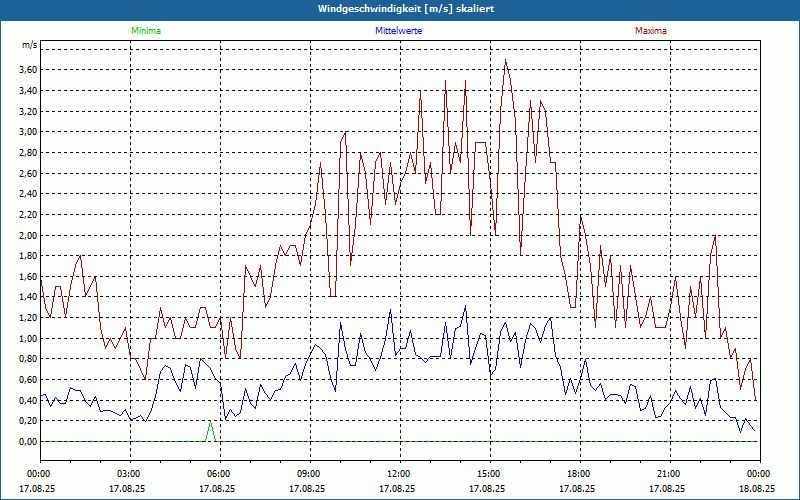Click the green 'Minima' legend label
Screen dimensions: 800x500
point(146,31)
